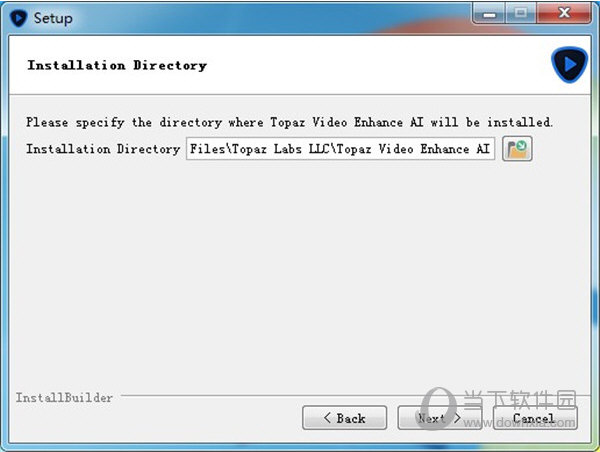Click the Setup window title bar icon
The image size is (600, 452).
point(18,18)
